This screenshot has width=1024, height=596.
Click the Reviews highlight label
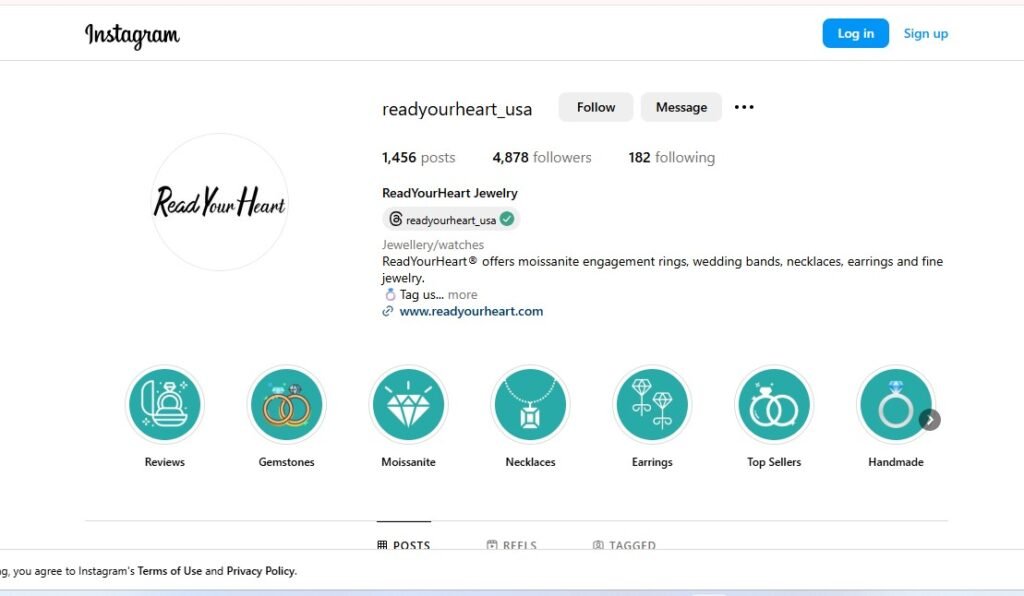165,462
